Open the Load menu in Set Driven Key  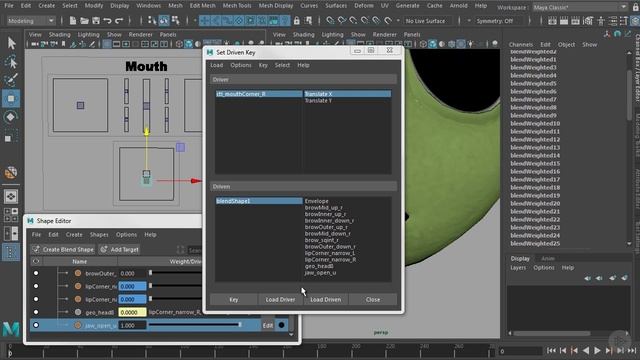click(x=216, y=65)
